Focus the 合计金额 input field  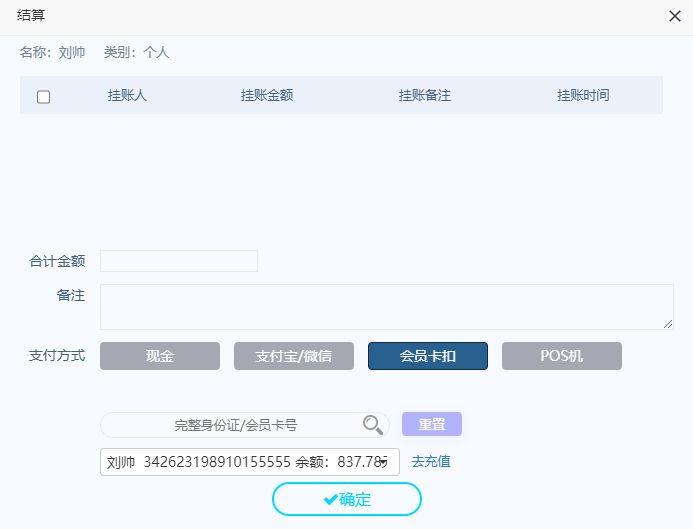click(179, 261)
